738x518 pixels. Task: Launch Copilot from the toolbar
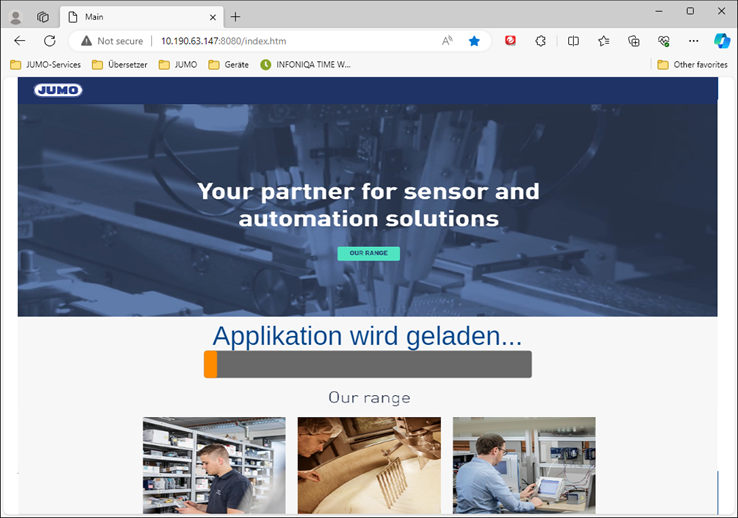pyautogui.click(x=722, y=41)
